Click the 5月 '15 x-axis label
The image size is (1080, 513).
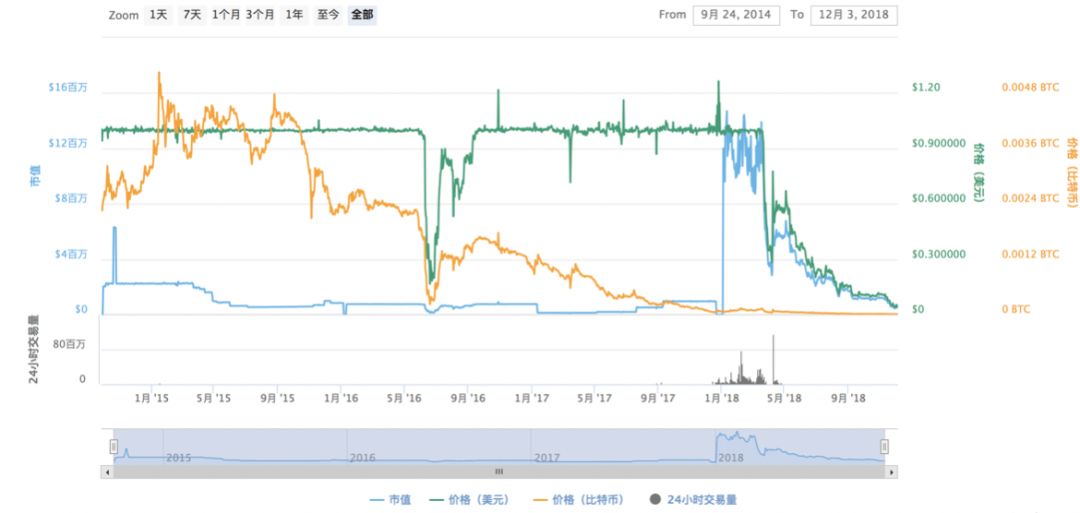tap(214, 398)
